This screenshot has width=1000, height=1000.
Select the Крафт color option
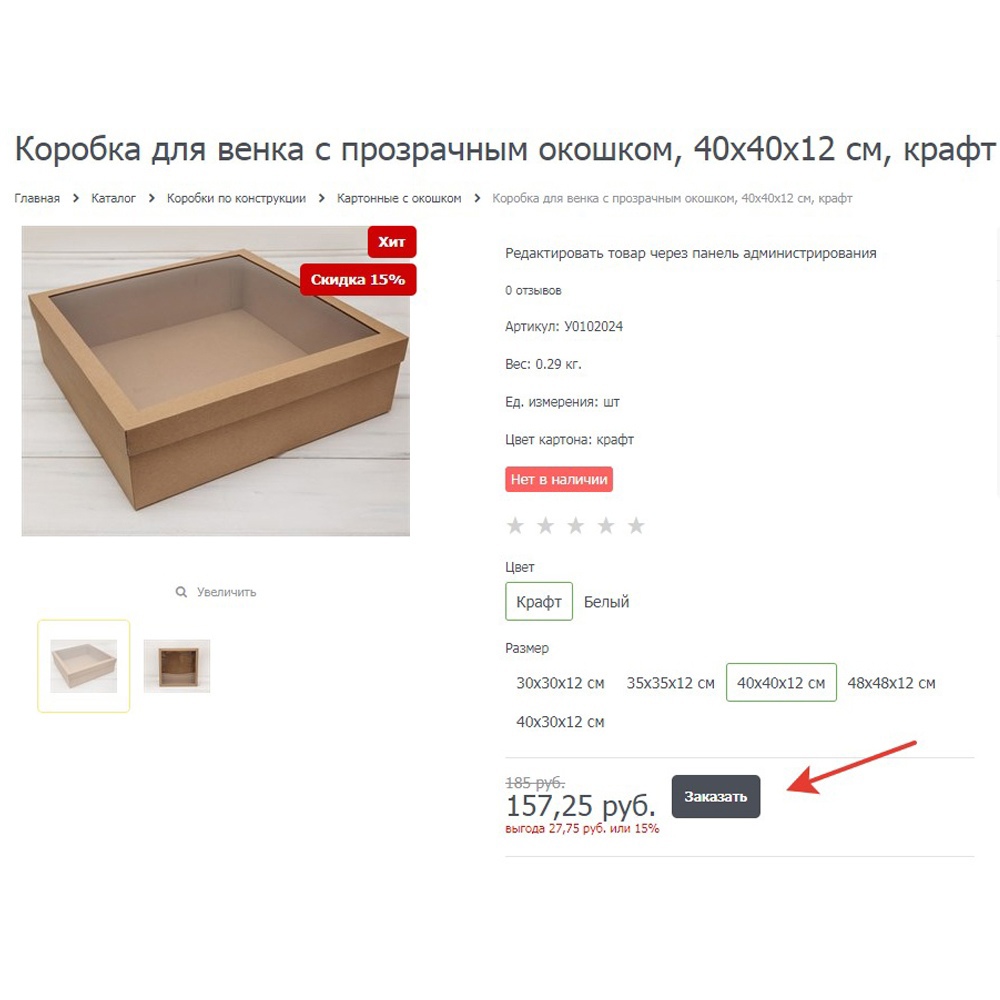pyautogui.click(x=539, y=601)
